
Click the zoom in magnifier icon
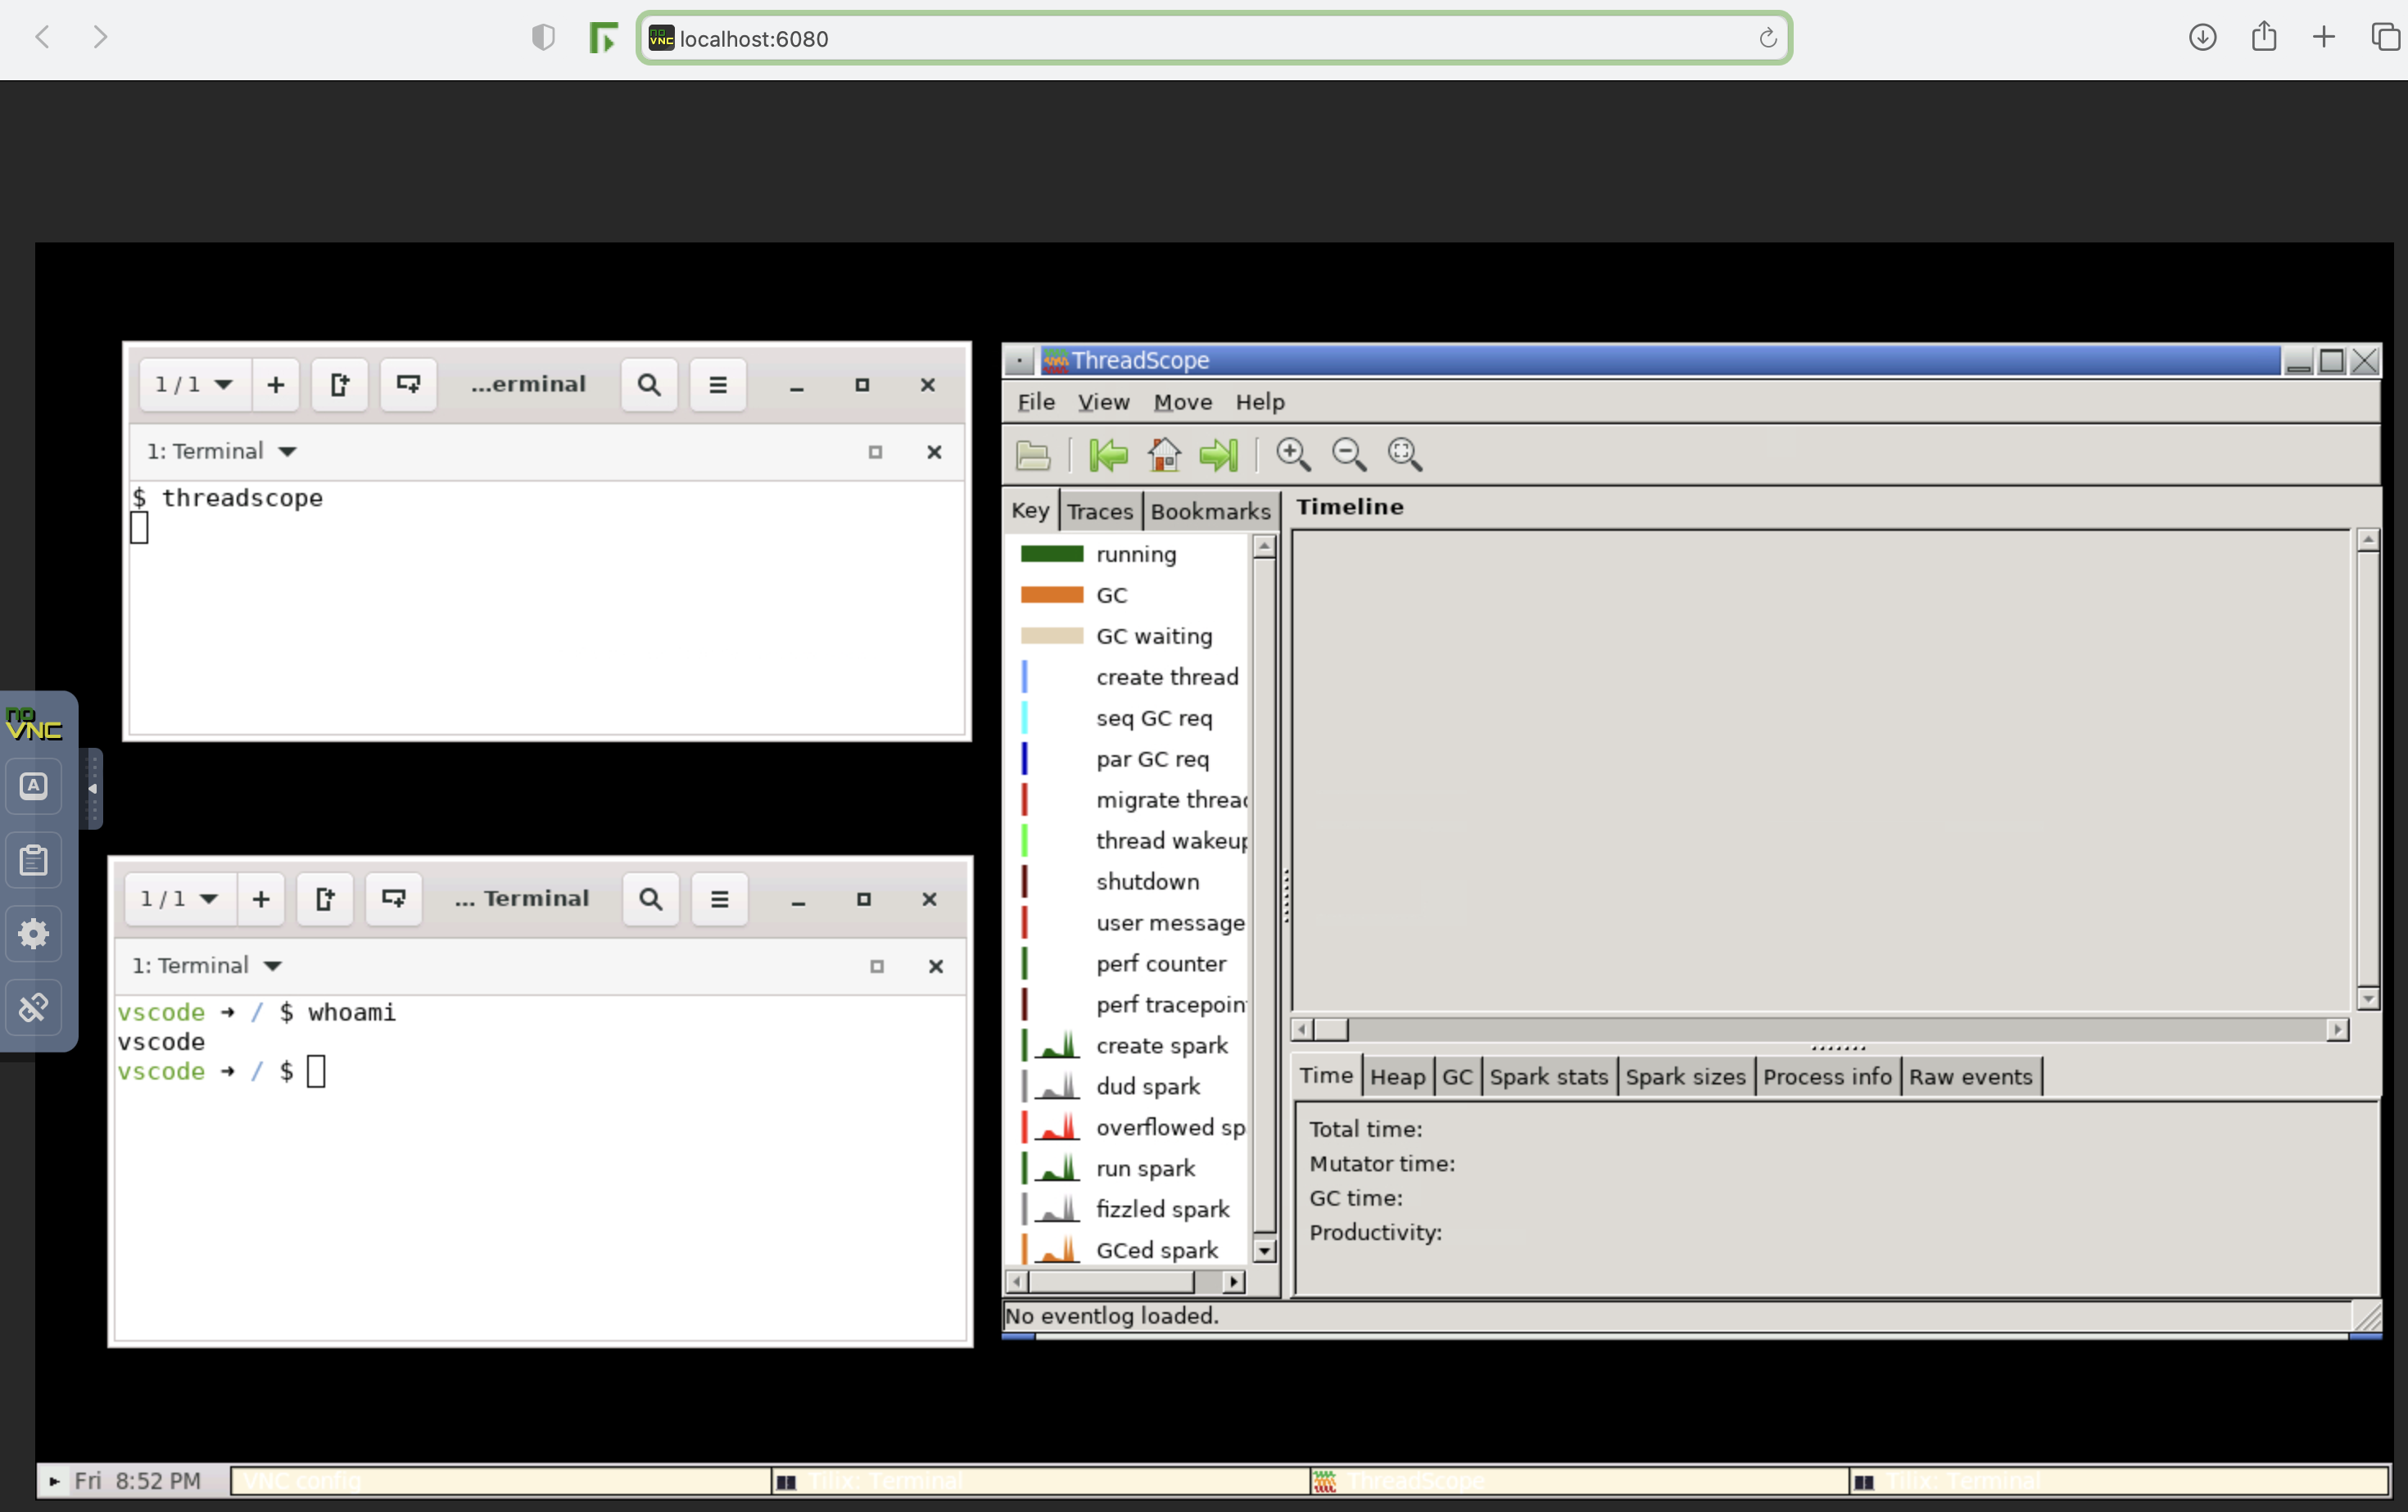(1293, 455)
